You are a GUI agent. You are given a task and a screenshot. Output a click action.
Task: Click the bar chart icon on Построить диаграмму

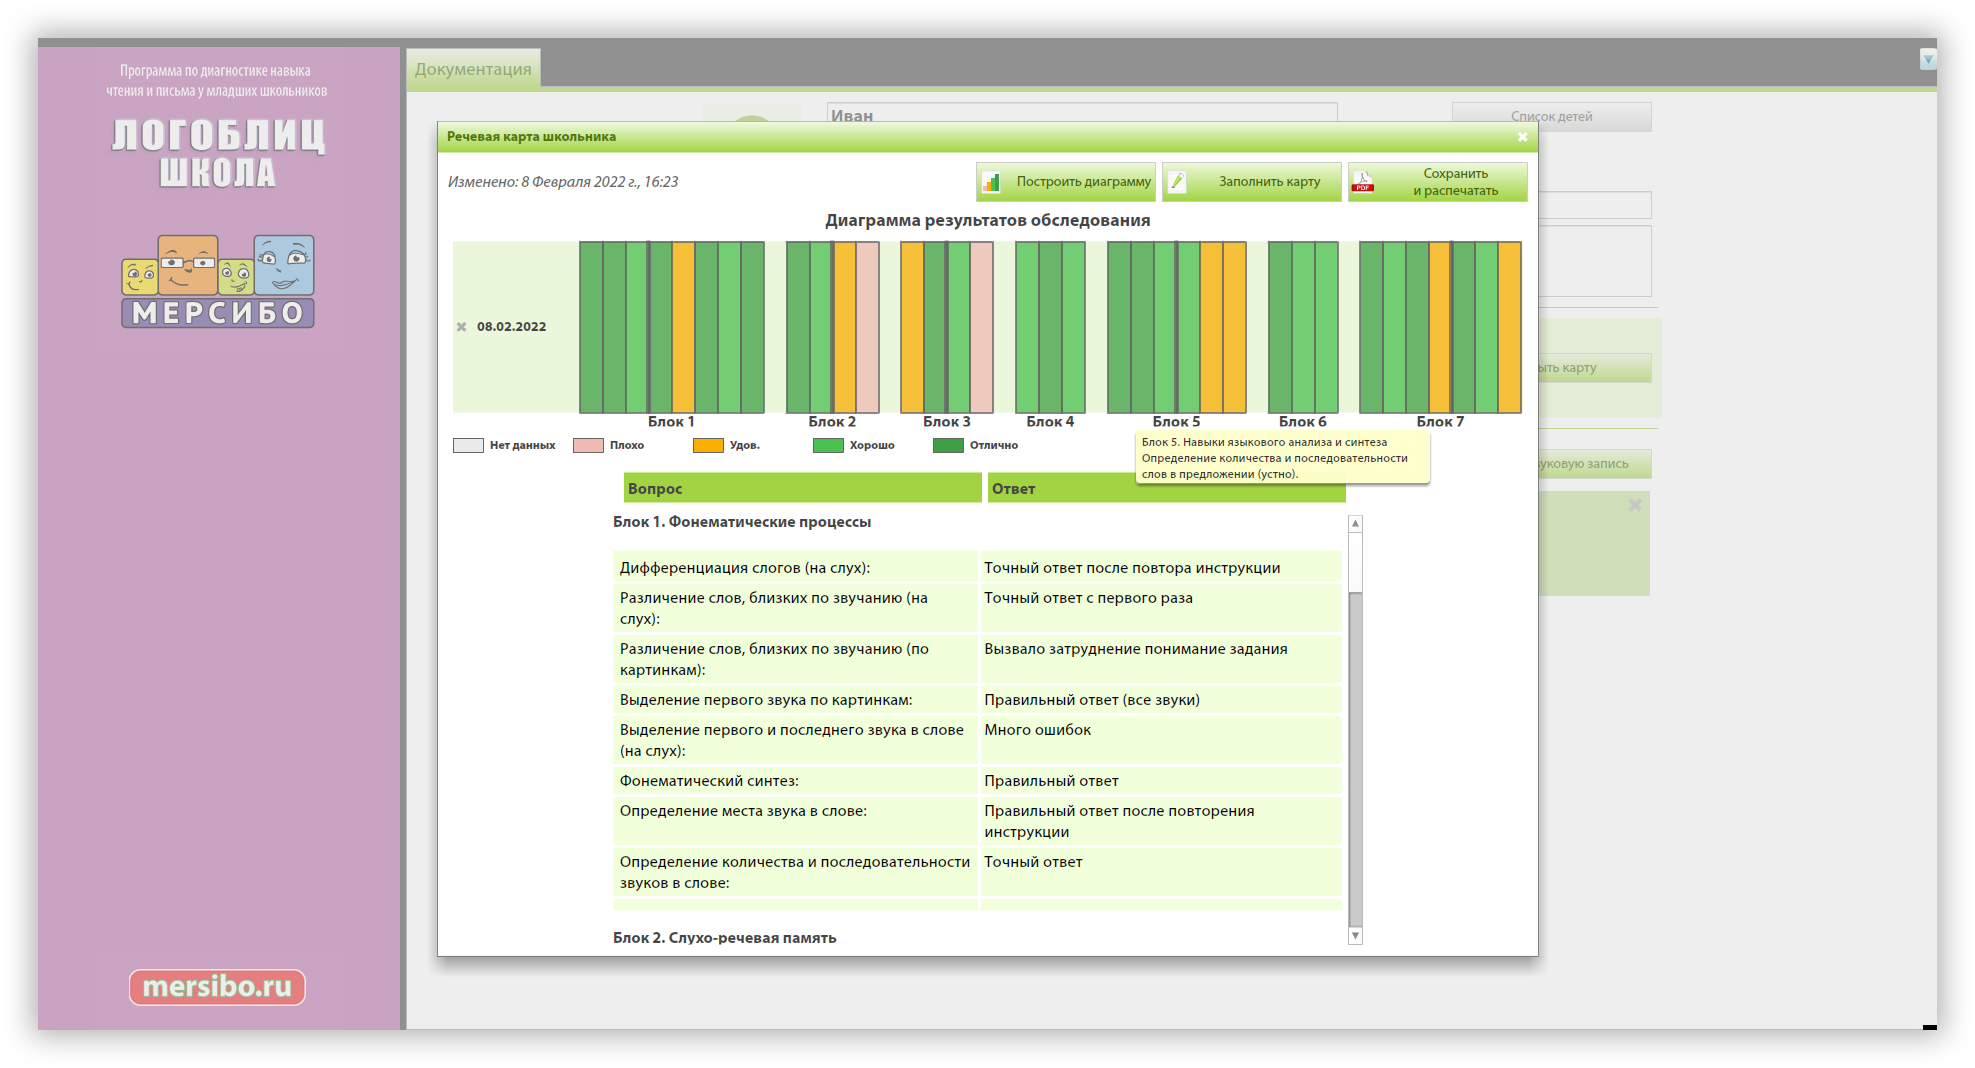coord(991,182)
